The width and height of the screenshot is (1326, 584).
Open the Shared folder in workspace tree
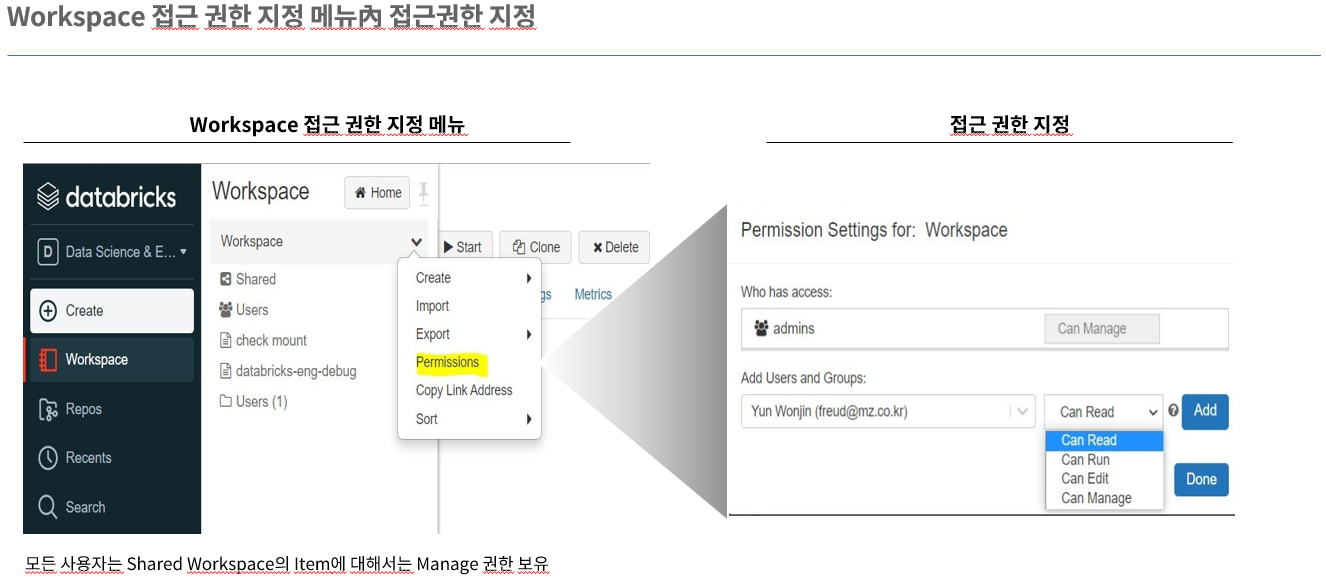click(255, 279)
